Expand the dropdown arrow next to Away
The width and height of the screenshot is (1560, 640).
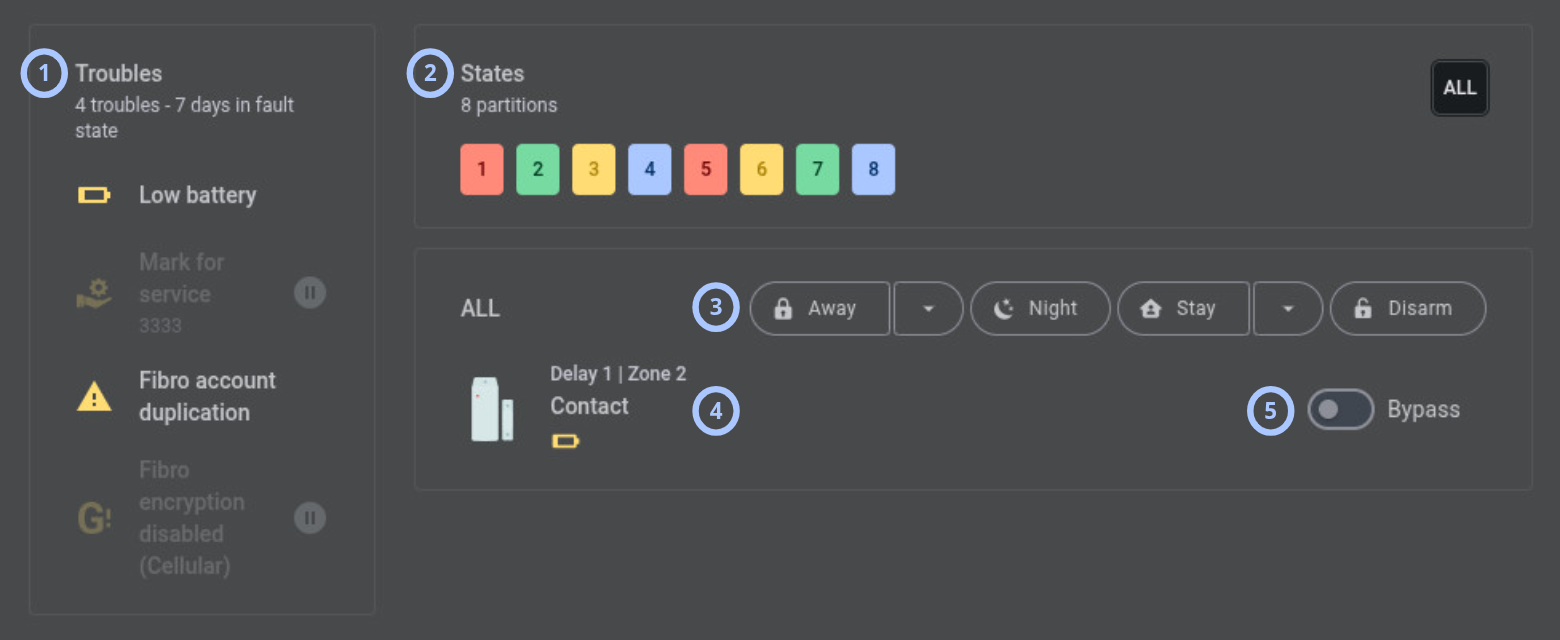click(928, 308)
